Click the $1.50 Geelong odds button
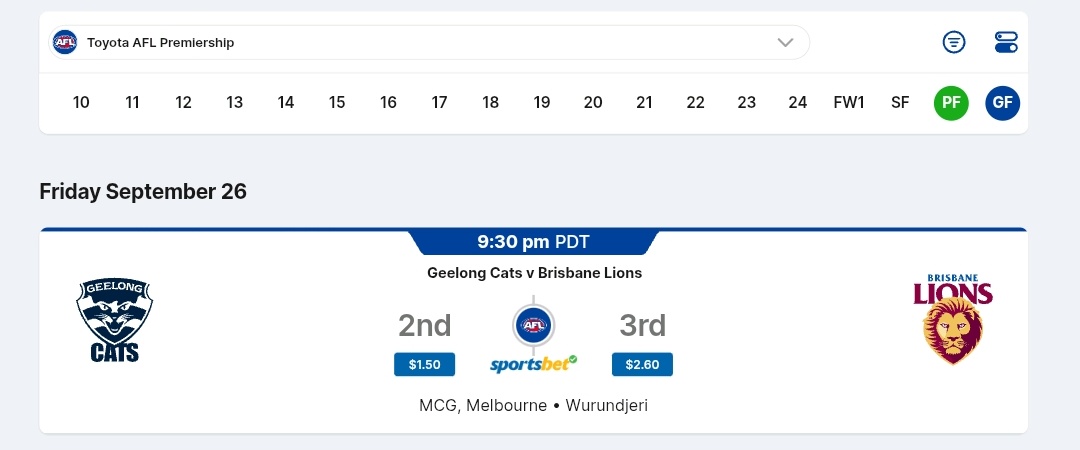Viewport: 1080px width, 450px height. pos(424,364)
